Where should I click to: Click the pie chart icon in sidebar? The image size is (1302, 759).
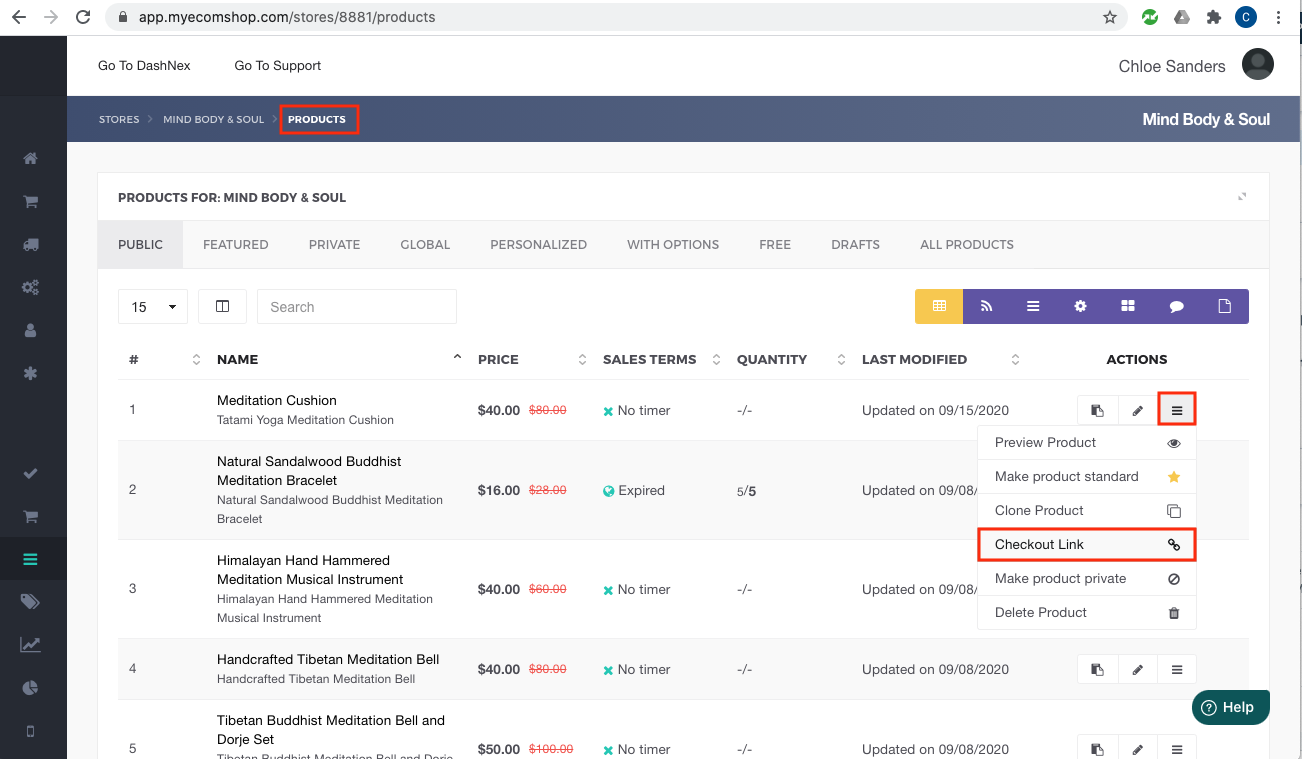coord(30,688)
